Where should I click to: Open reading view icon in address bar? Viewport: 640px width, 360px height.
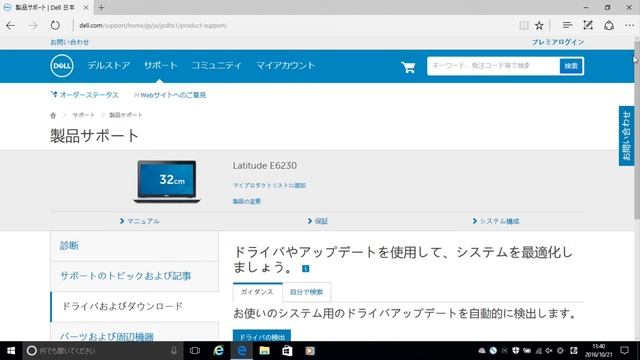click(x=524, y=25)
